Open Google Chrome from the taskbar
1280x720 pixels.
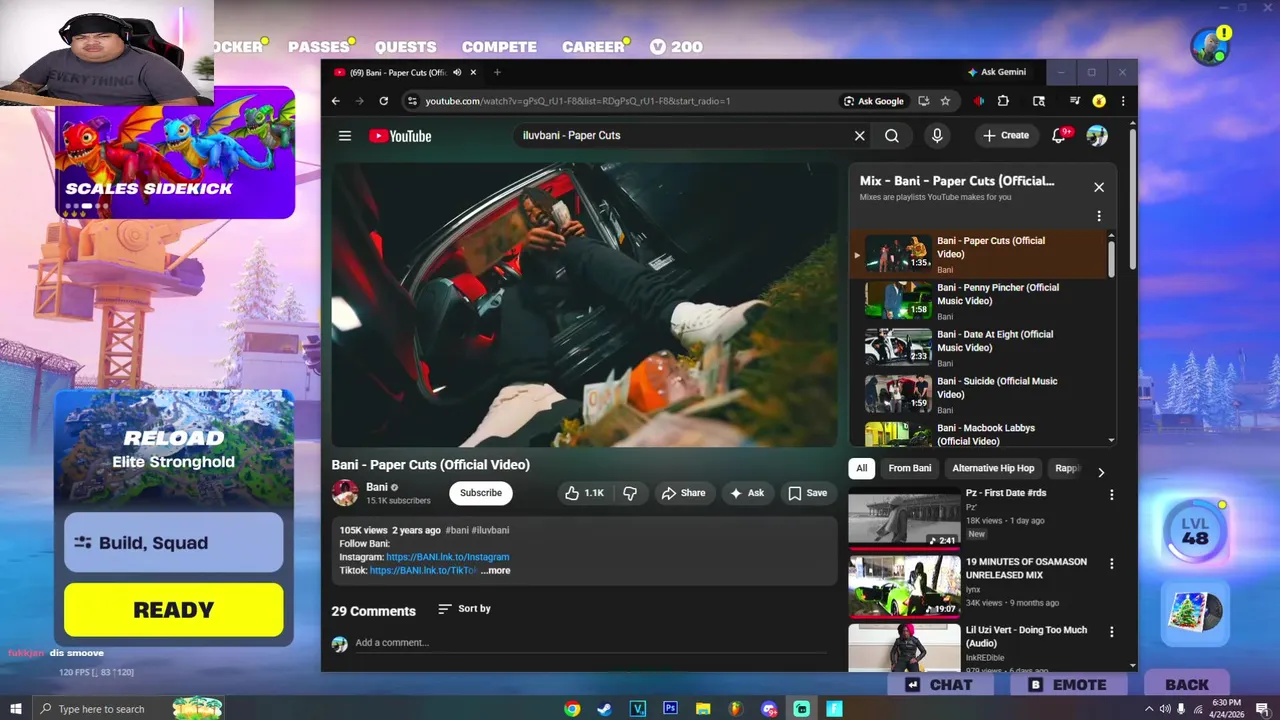pyautogui.click(x=572, y=709)
